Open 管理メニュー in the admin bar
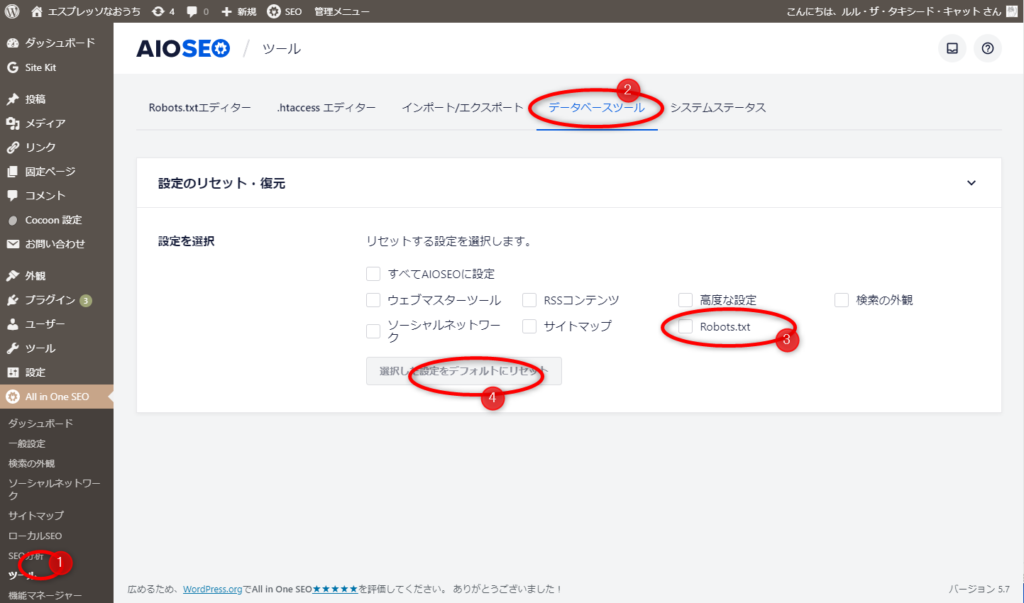The height and width of the screenshot is (603, 1024). 342,11
